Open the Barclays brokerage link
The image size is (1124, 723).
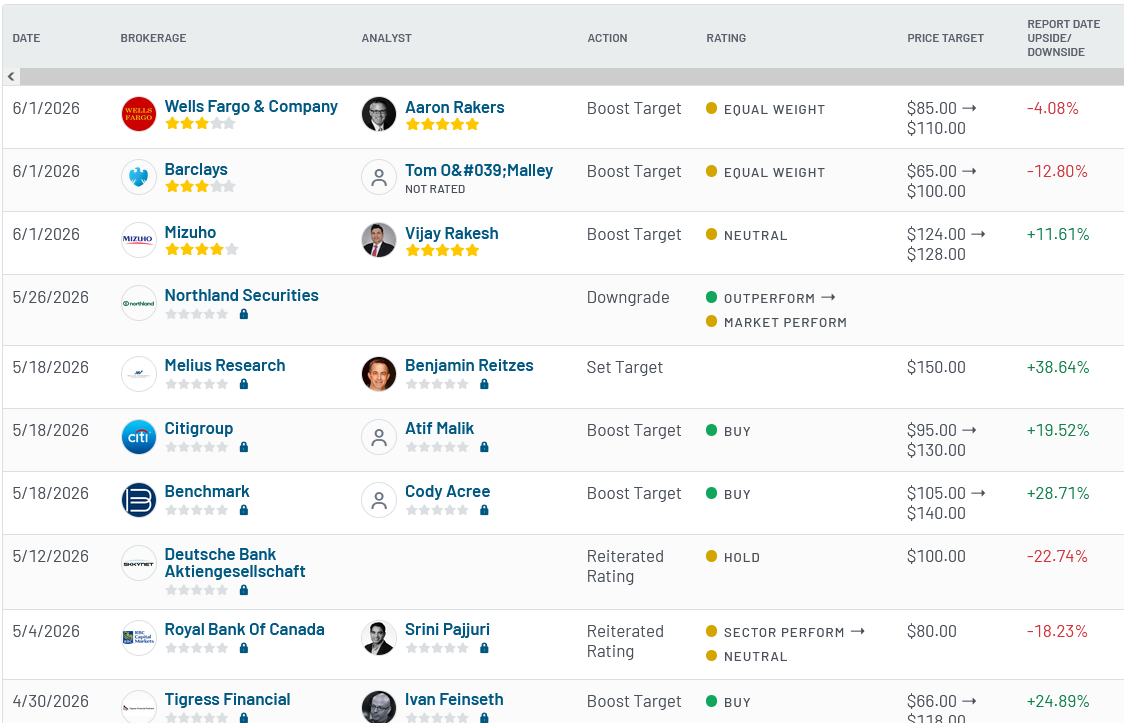click(x=196, y=169)
